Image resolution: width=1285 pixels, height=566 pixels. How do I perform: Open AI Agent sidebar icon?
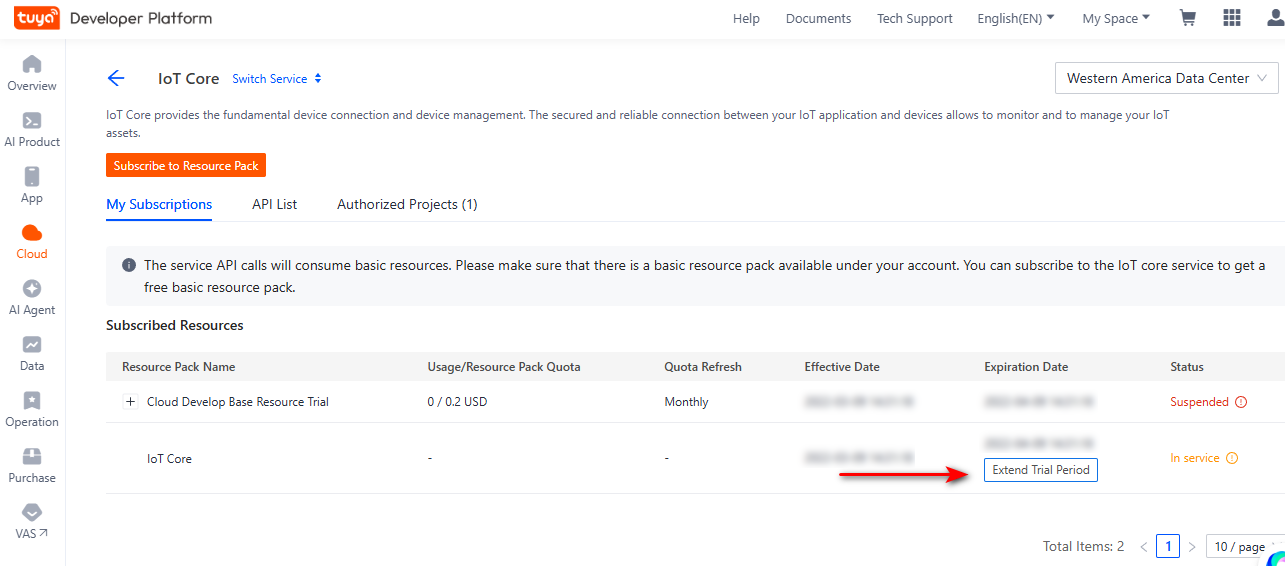coord(32,289)
